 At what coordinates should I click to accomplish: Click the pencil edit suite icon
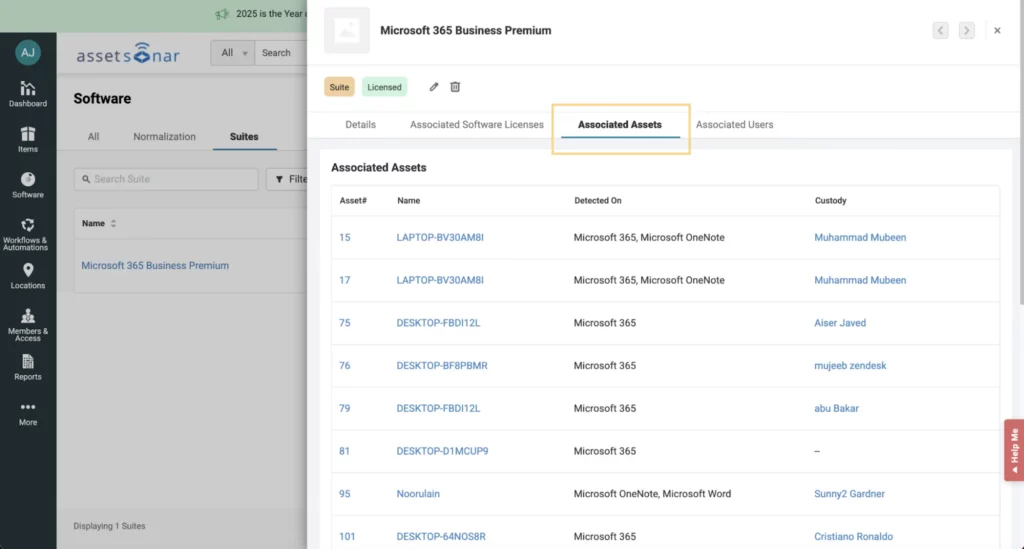click(x=434, y=87)
